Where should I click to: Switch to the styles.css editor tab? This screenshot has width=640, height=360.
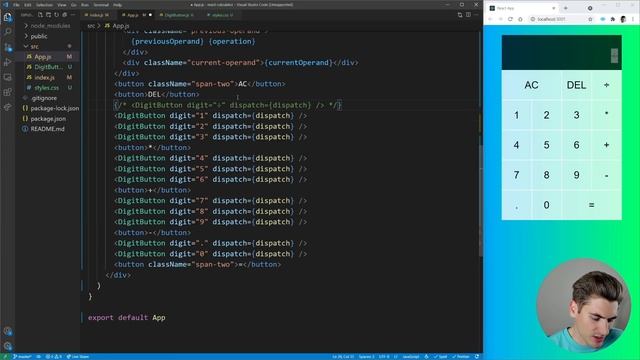point(220,15)
